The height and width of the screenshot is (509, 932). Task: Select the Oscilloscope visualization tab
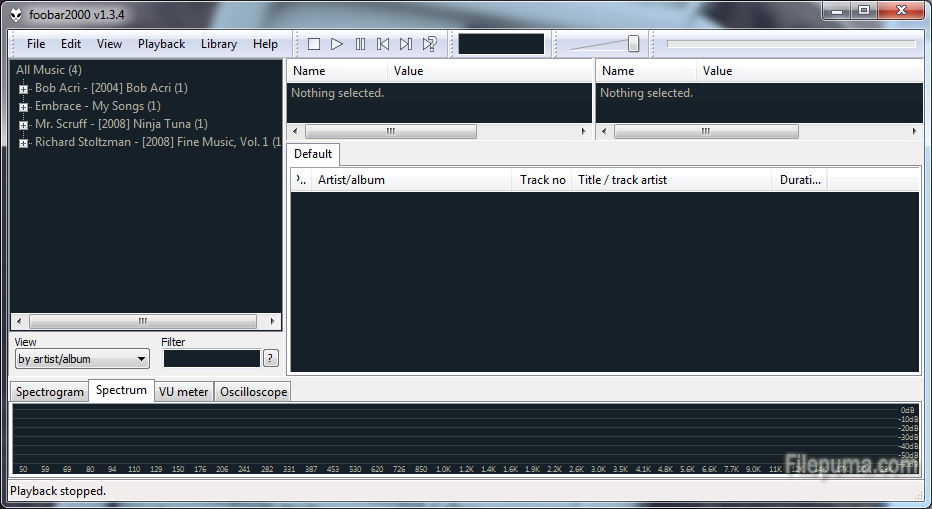(x=253, y=392)
